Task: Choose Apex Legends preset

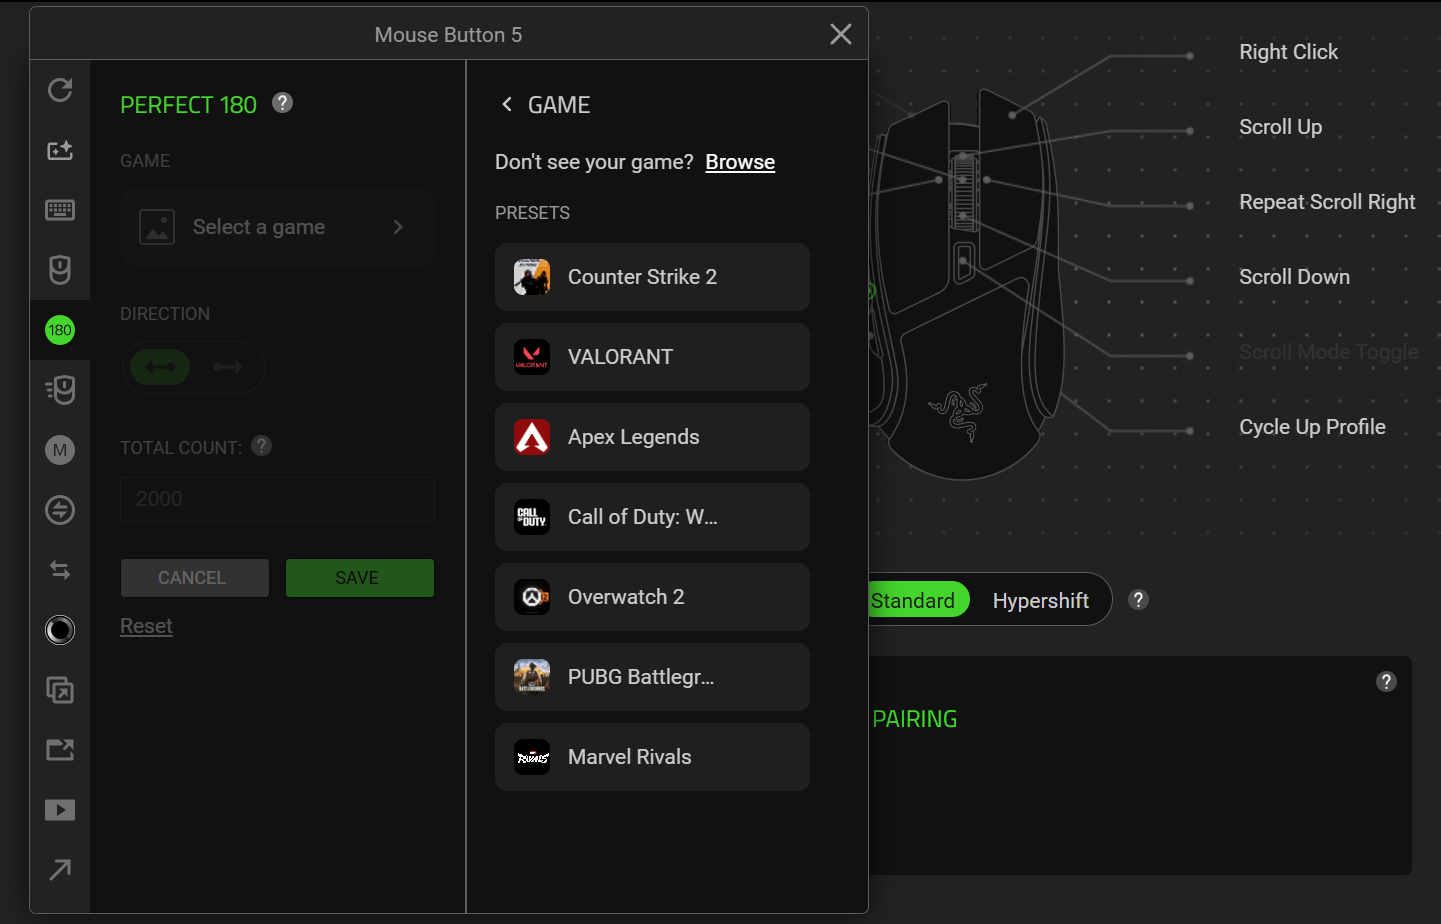Action: 652,437
